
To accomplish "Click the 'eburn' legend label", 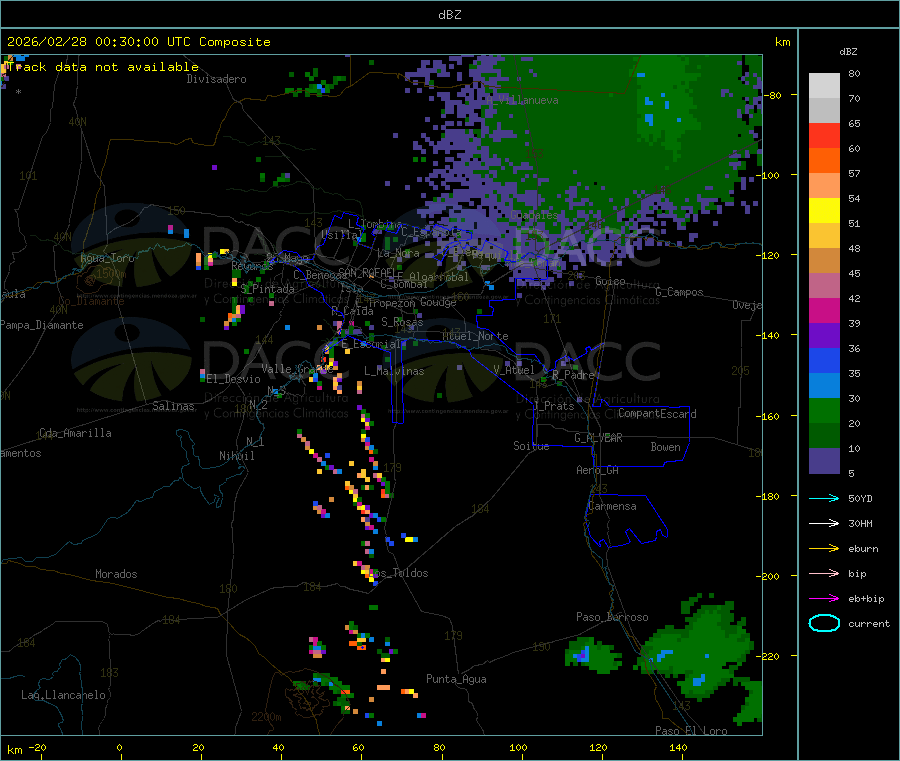I will [x=863, y=549].
